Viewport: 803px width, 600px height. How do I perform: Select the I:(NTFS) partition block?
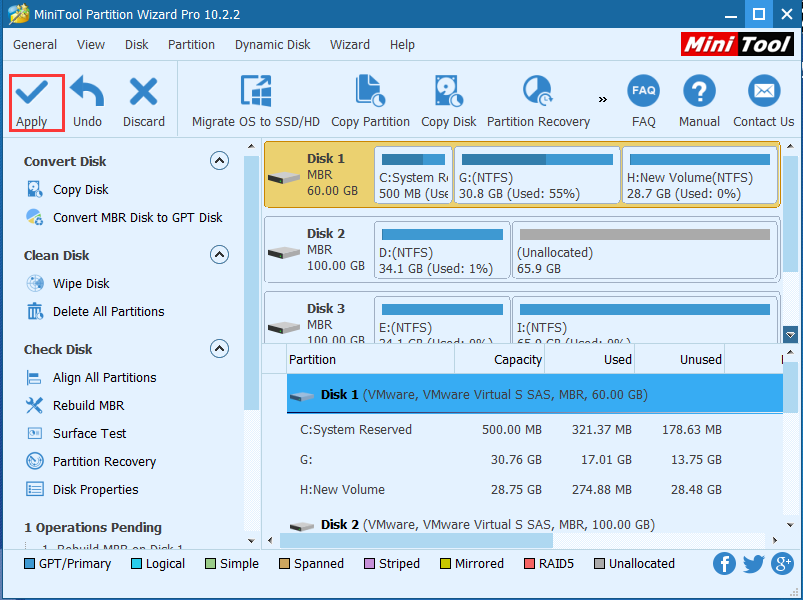coord(645,319)
